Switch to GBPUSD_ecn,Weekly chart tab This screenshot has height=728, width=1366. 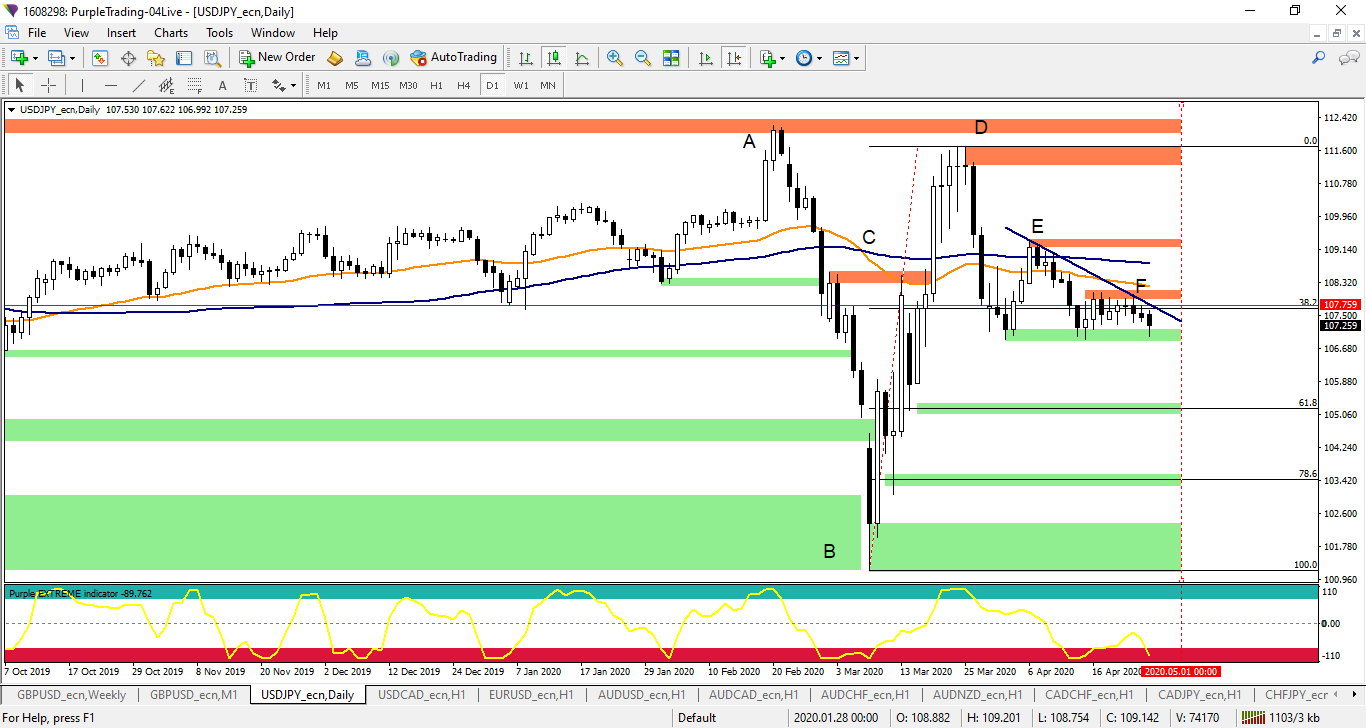pos(71,694)
